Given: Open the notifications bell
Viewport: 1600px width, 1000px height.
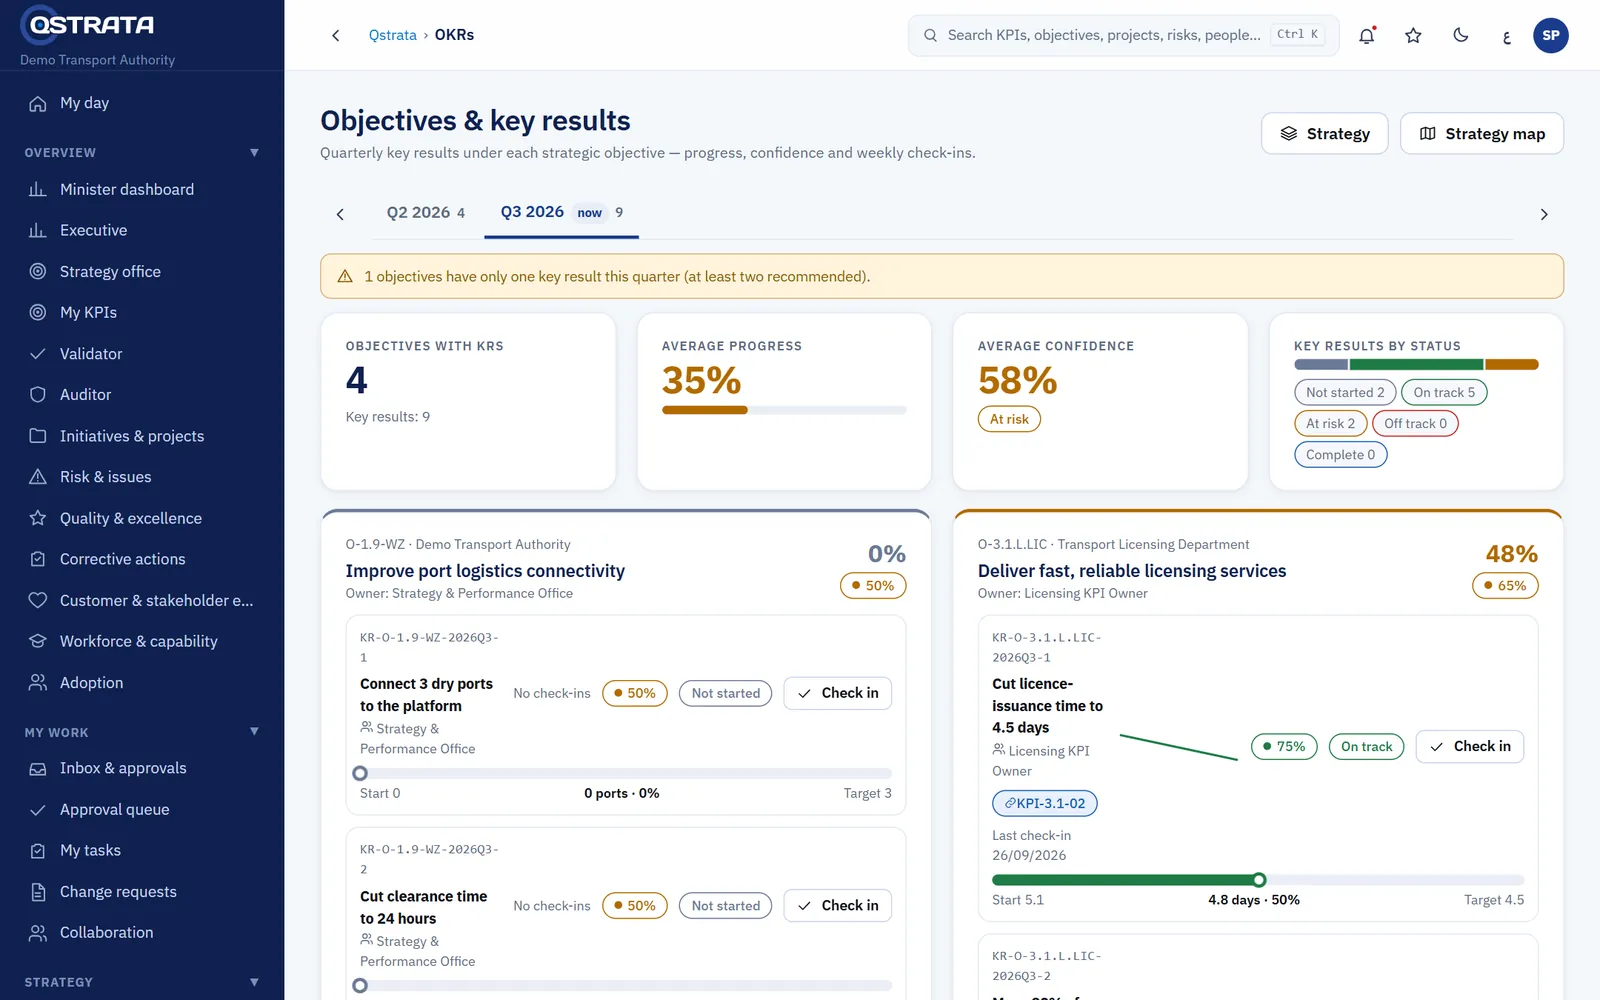Looking at the screenshot, I should click(x=1367, y=35).
